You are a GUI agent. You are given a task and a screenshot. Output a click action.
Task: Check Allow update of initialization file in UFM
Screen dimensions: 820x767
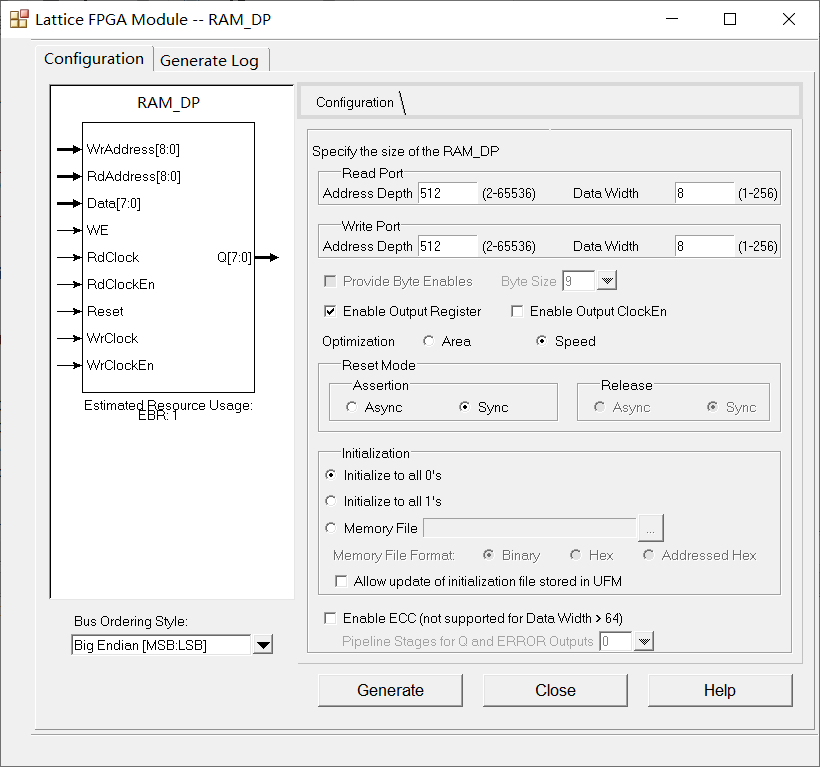pos(342,581)
